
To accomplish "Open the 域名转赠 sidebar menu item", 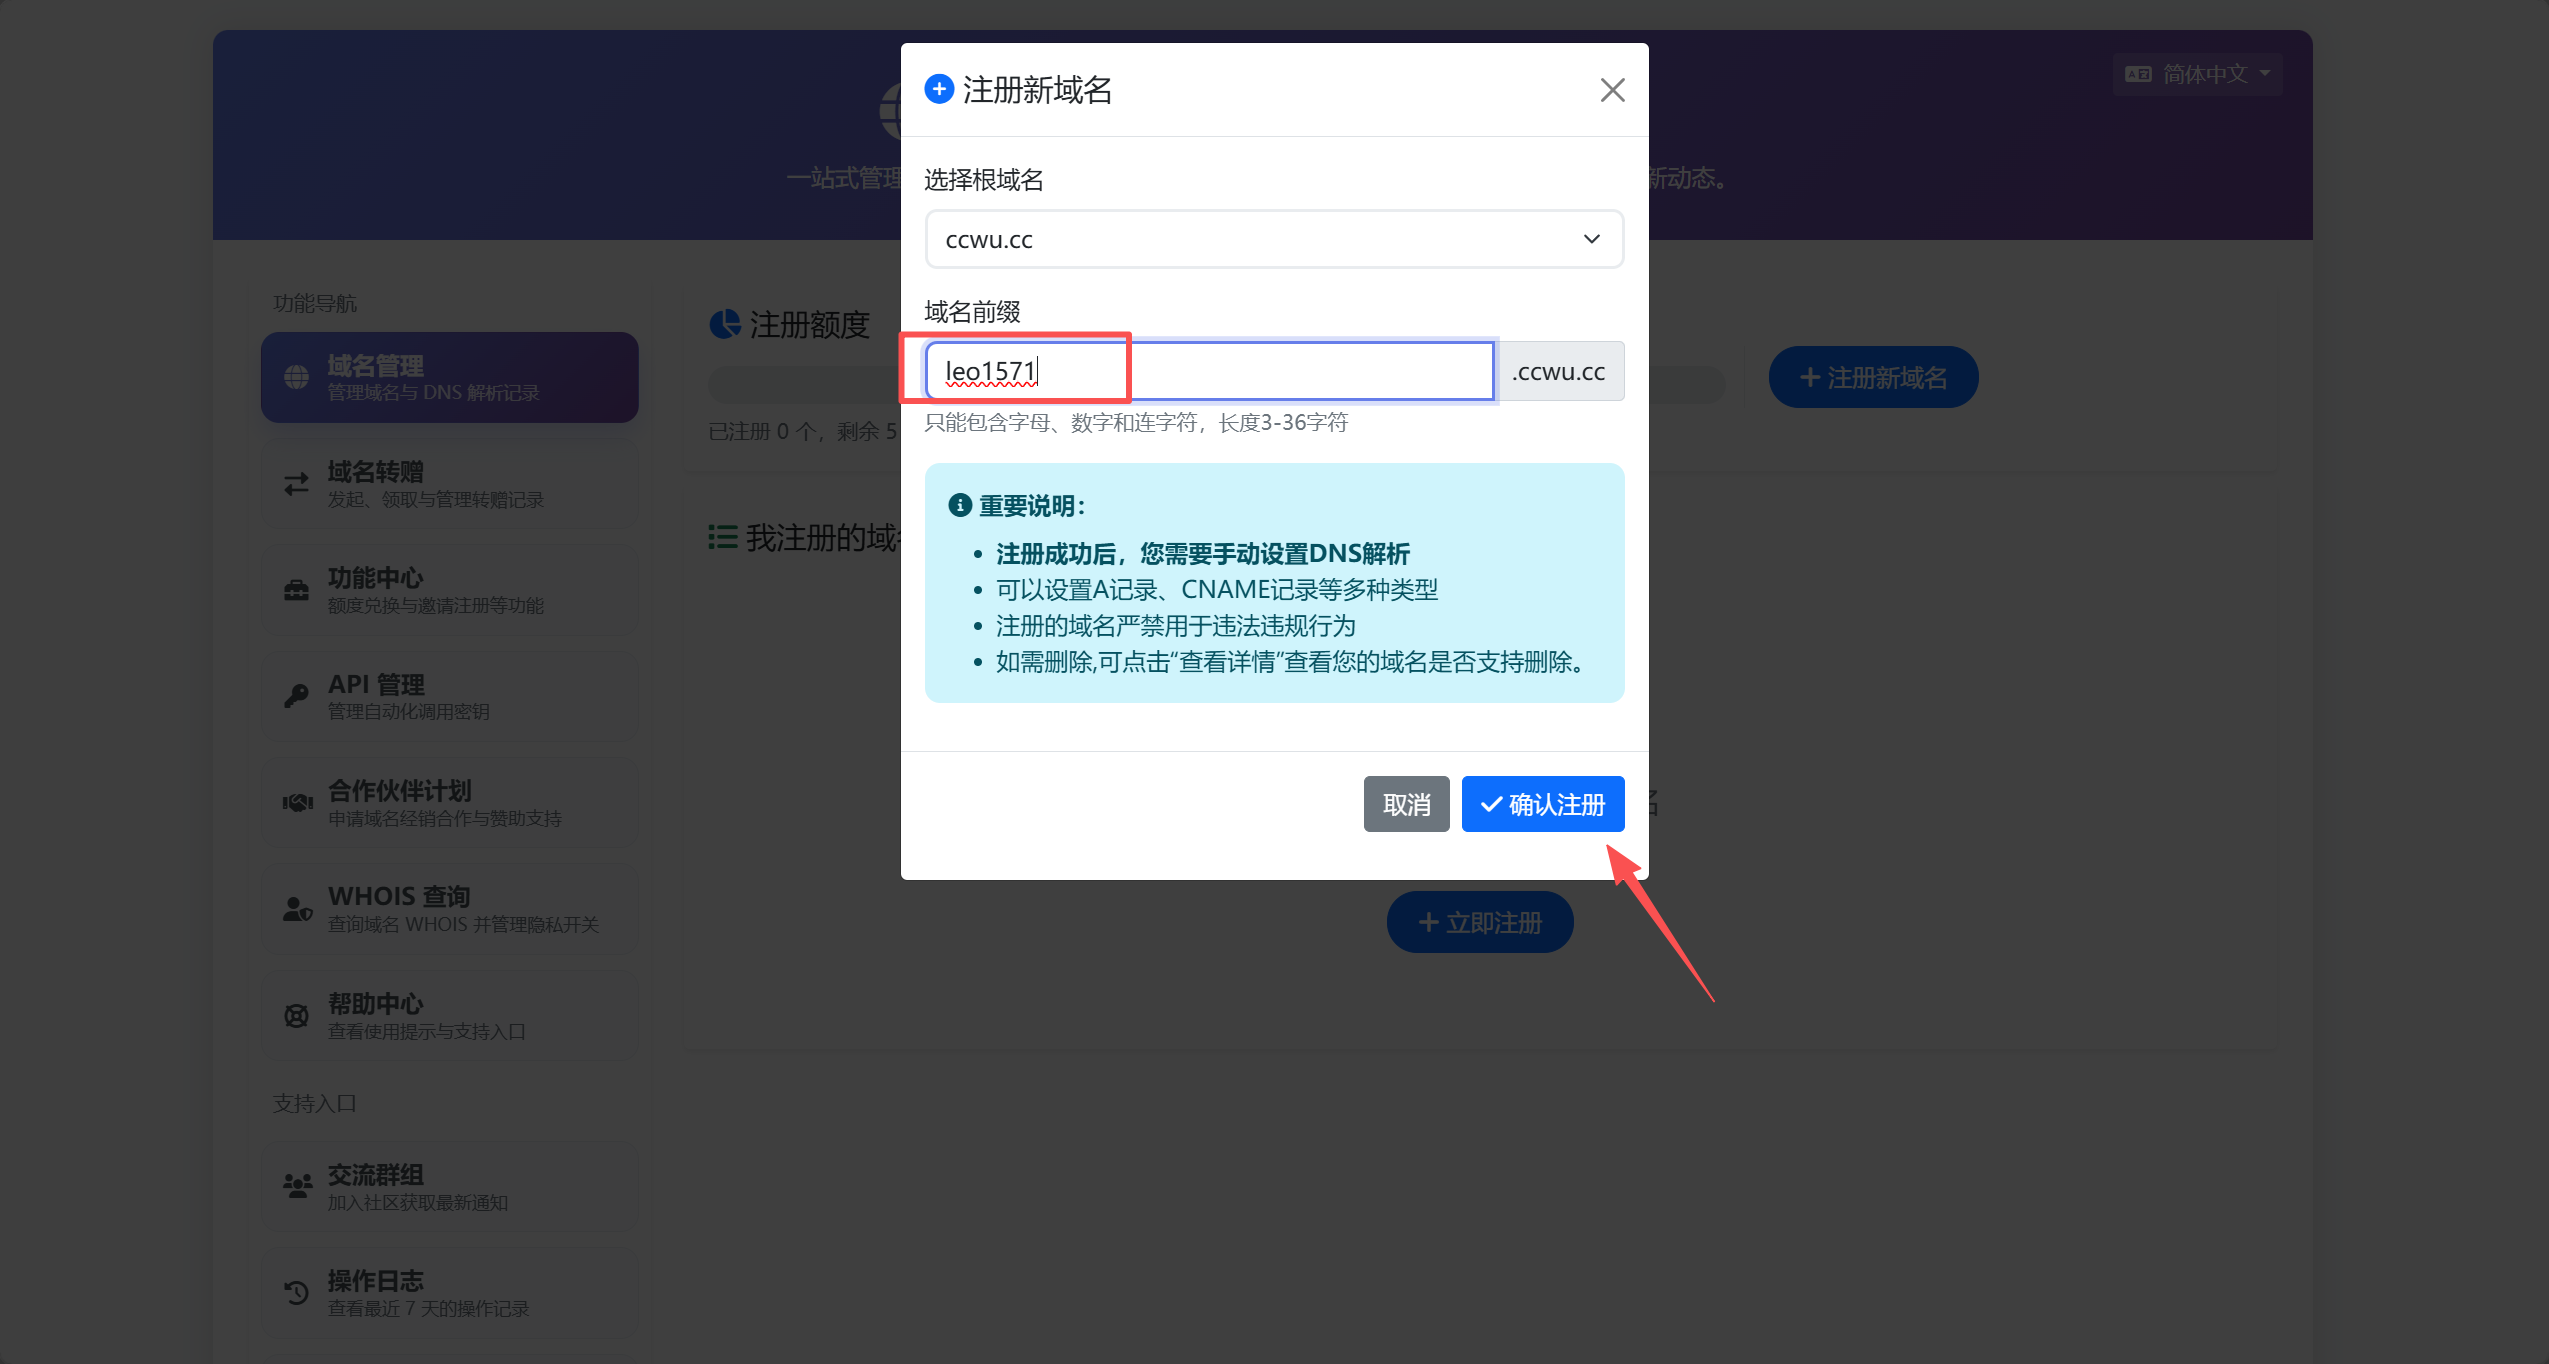I will (450, 484).
